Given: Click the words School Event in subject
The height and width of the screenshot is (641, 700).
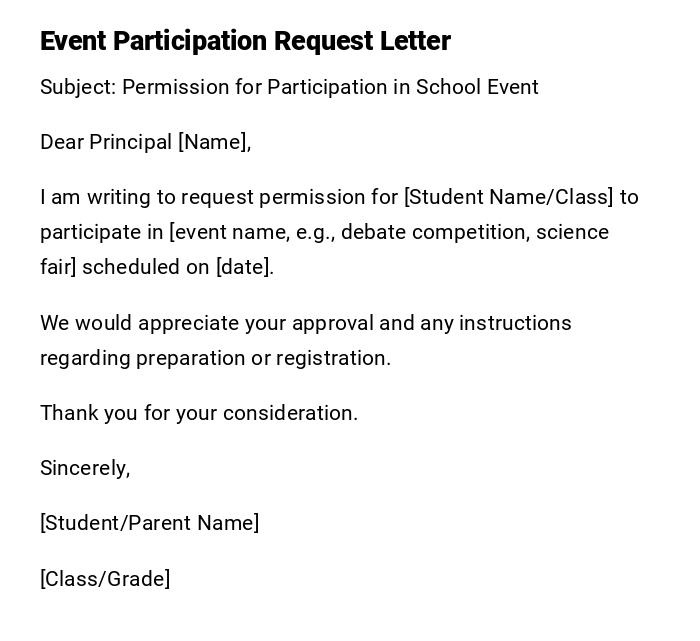Looking at the screenshot, I should pos(477,87).
